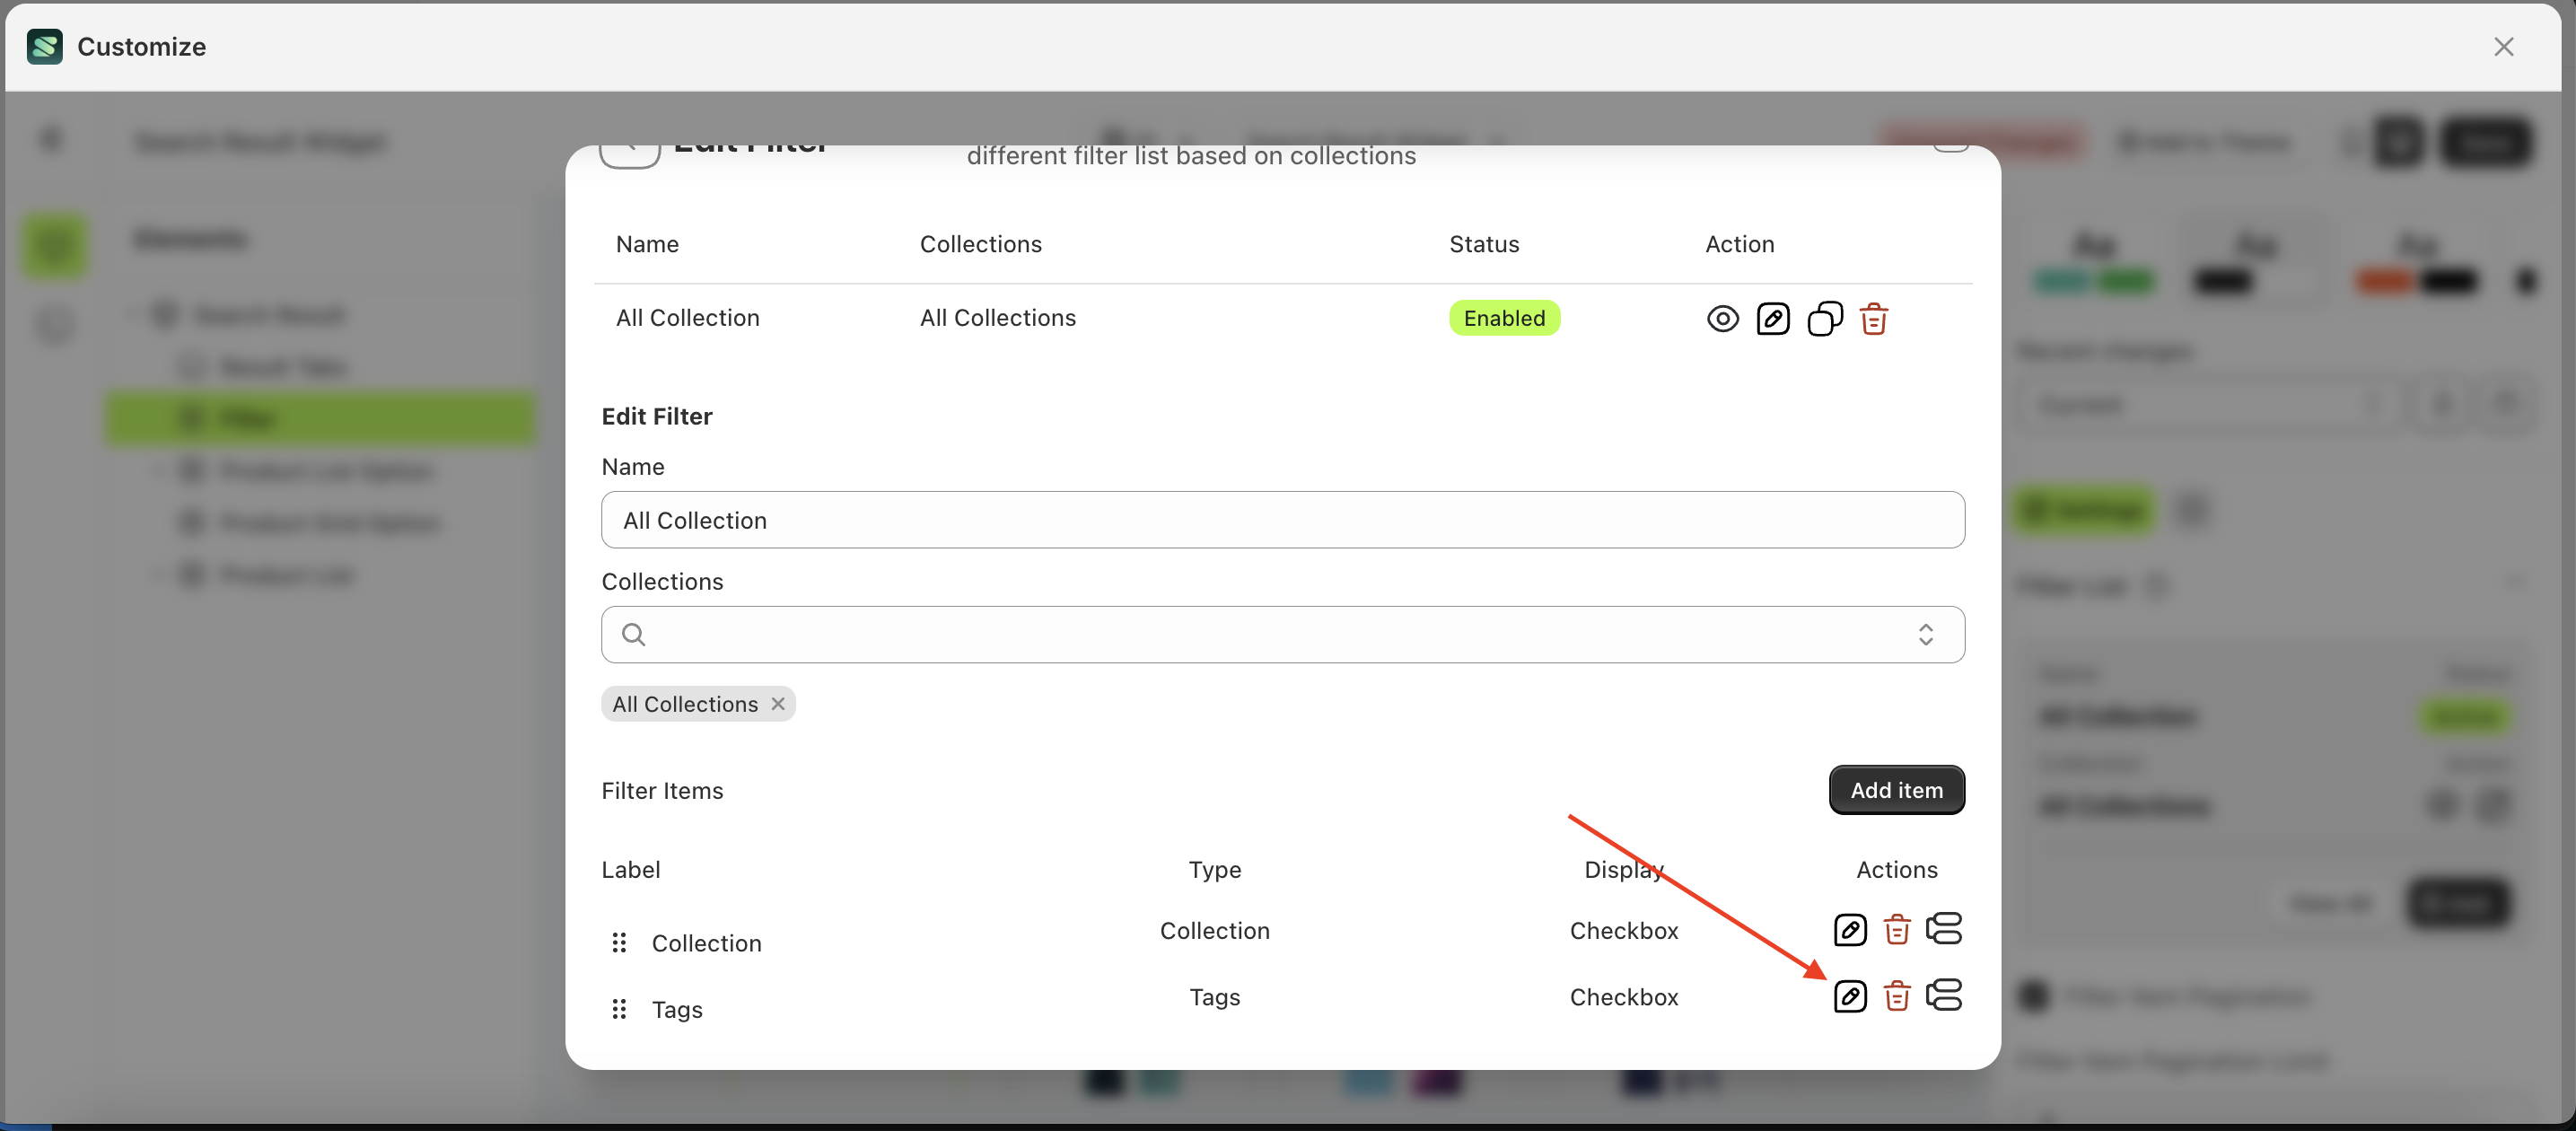Click the app logo beside Customize
This screenshot has height=1131, width=2576.
coord(44,46)
